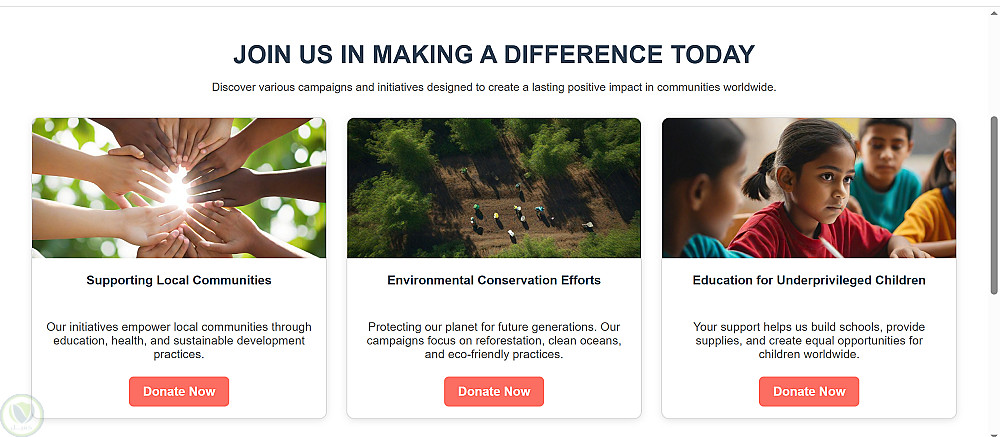Click the leaf watermark logo in the corner
This screenshot has height=437, width=1000.
[x=23, y=414]
